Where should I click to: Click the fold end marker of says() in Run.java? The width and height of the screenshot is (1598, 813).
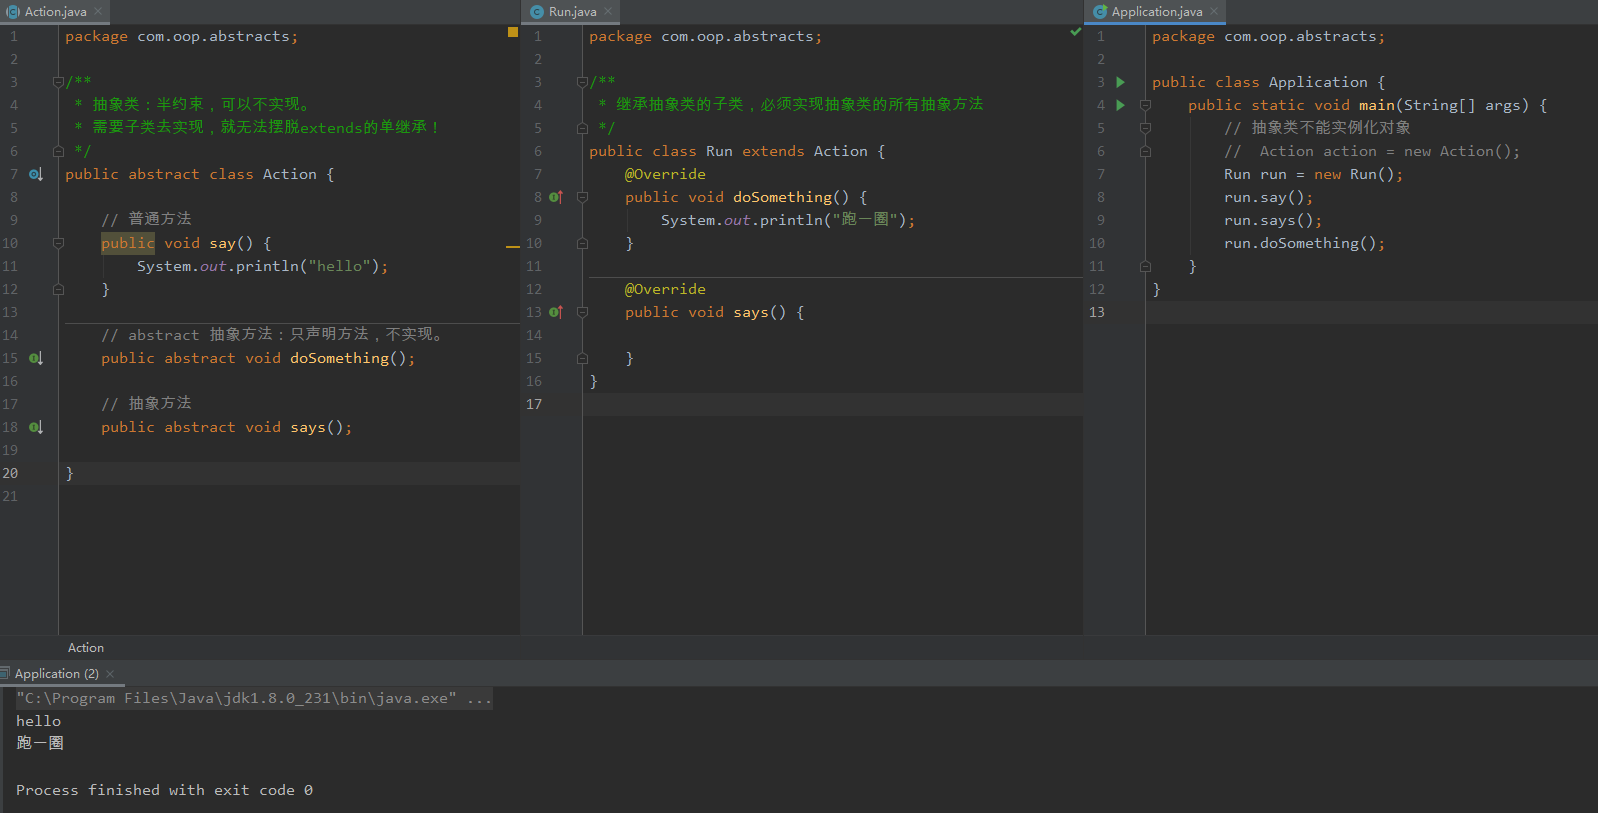pos(582,358)
